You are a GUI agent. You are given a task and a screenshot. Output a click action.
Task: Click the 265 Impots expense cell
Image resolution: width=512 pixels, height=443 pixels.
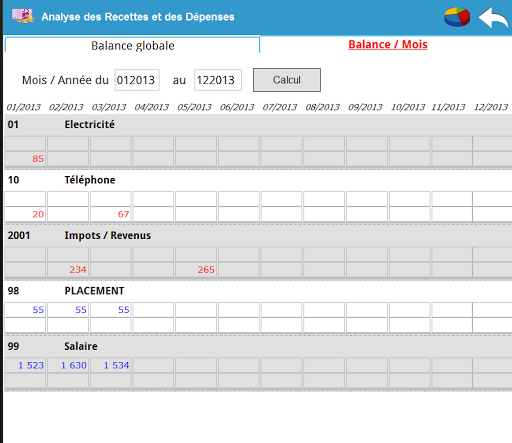click(x=196, y=270)
